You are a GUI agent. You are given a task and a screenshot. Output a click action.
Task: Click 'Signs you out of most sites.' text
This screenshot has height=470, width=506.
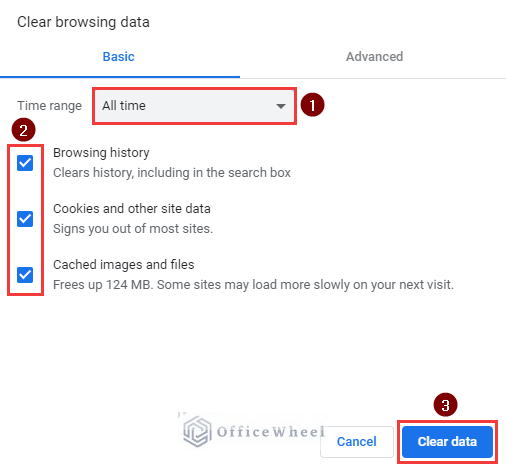point(133,229)
